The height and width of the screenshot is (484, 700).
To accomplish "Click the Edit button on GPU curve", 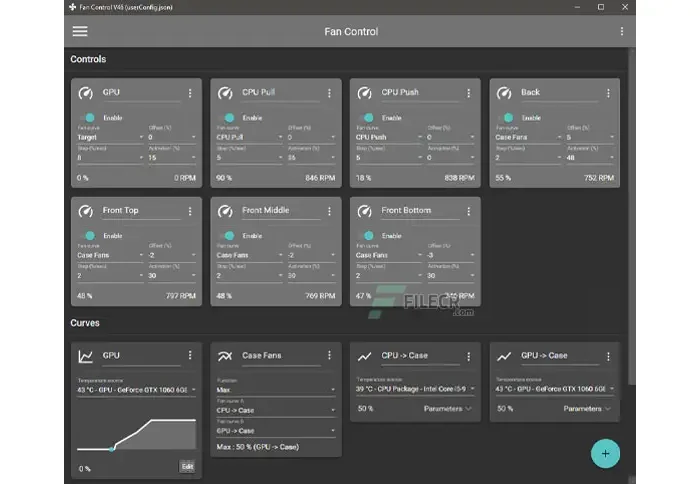I will pyautogui.click(x=187, y=466).
